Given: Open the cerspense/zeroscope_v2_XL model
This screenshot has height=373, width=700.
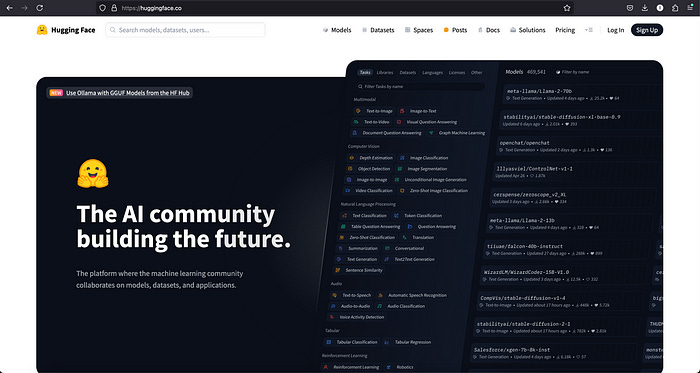Looking at the screenshot, I should pos(573,198).
